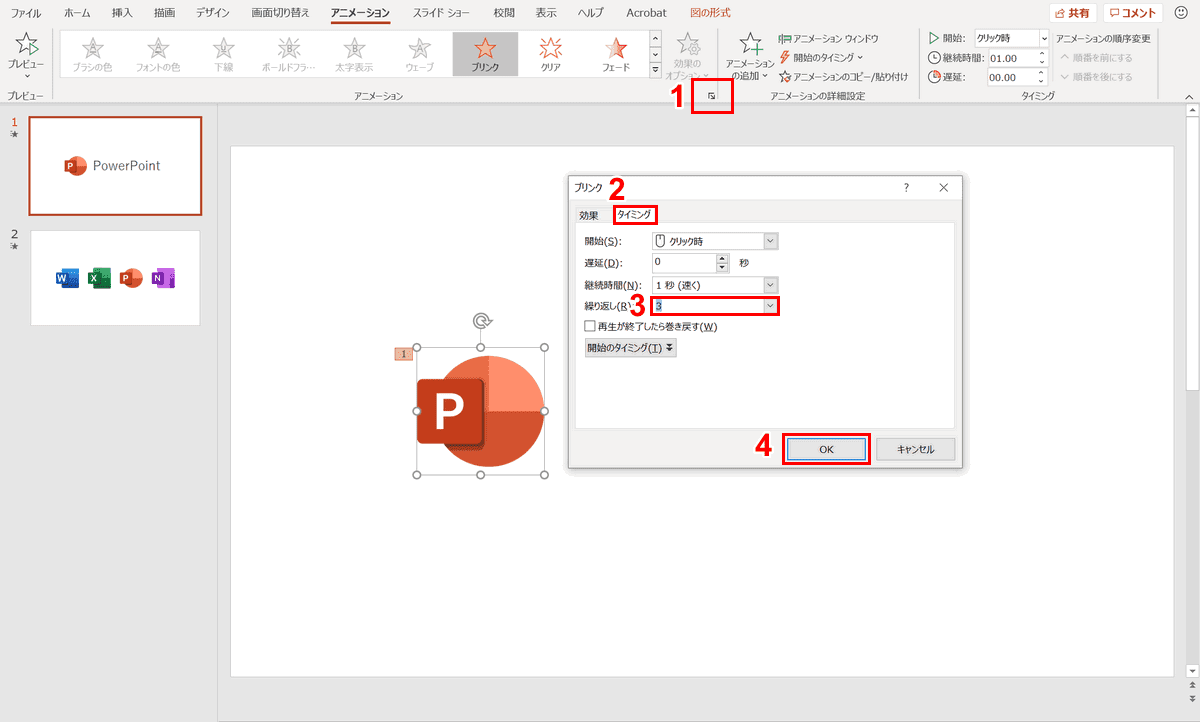Click the ribbon 遅延 field
Viewport: 1200px width, 722px height.
pos(1013,77)
